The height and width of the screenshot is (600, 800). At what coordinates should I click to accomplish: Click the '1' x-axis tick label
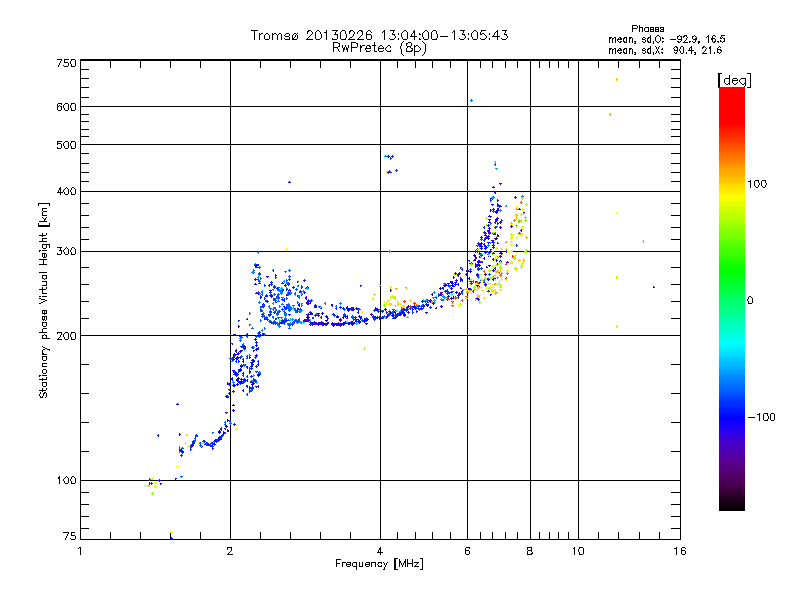[x=80, y=552]
